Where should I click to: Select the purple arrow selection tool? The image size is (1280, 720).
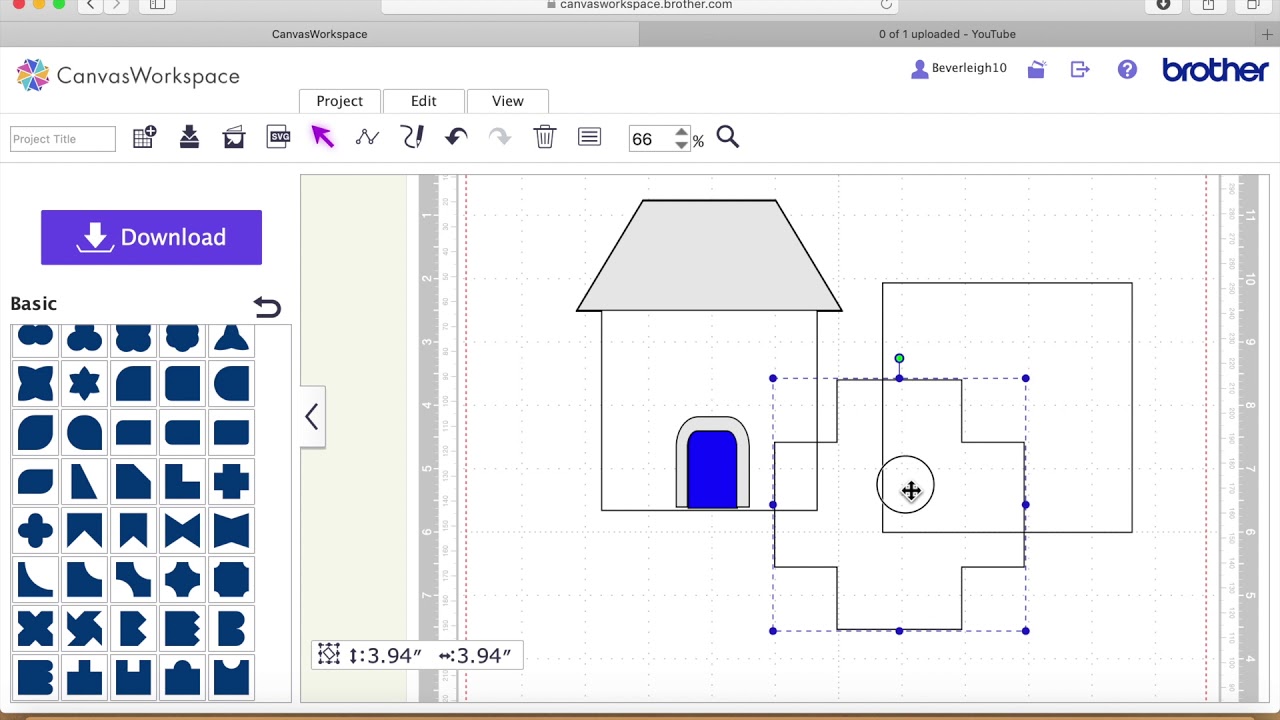click(x=322, y=137)
